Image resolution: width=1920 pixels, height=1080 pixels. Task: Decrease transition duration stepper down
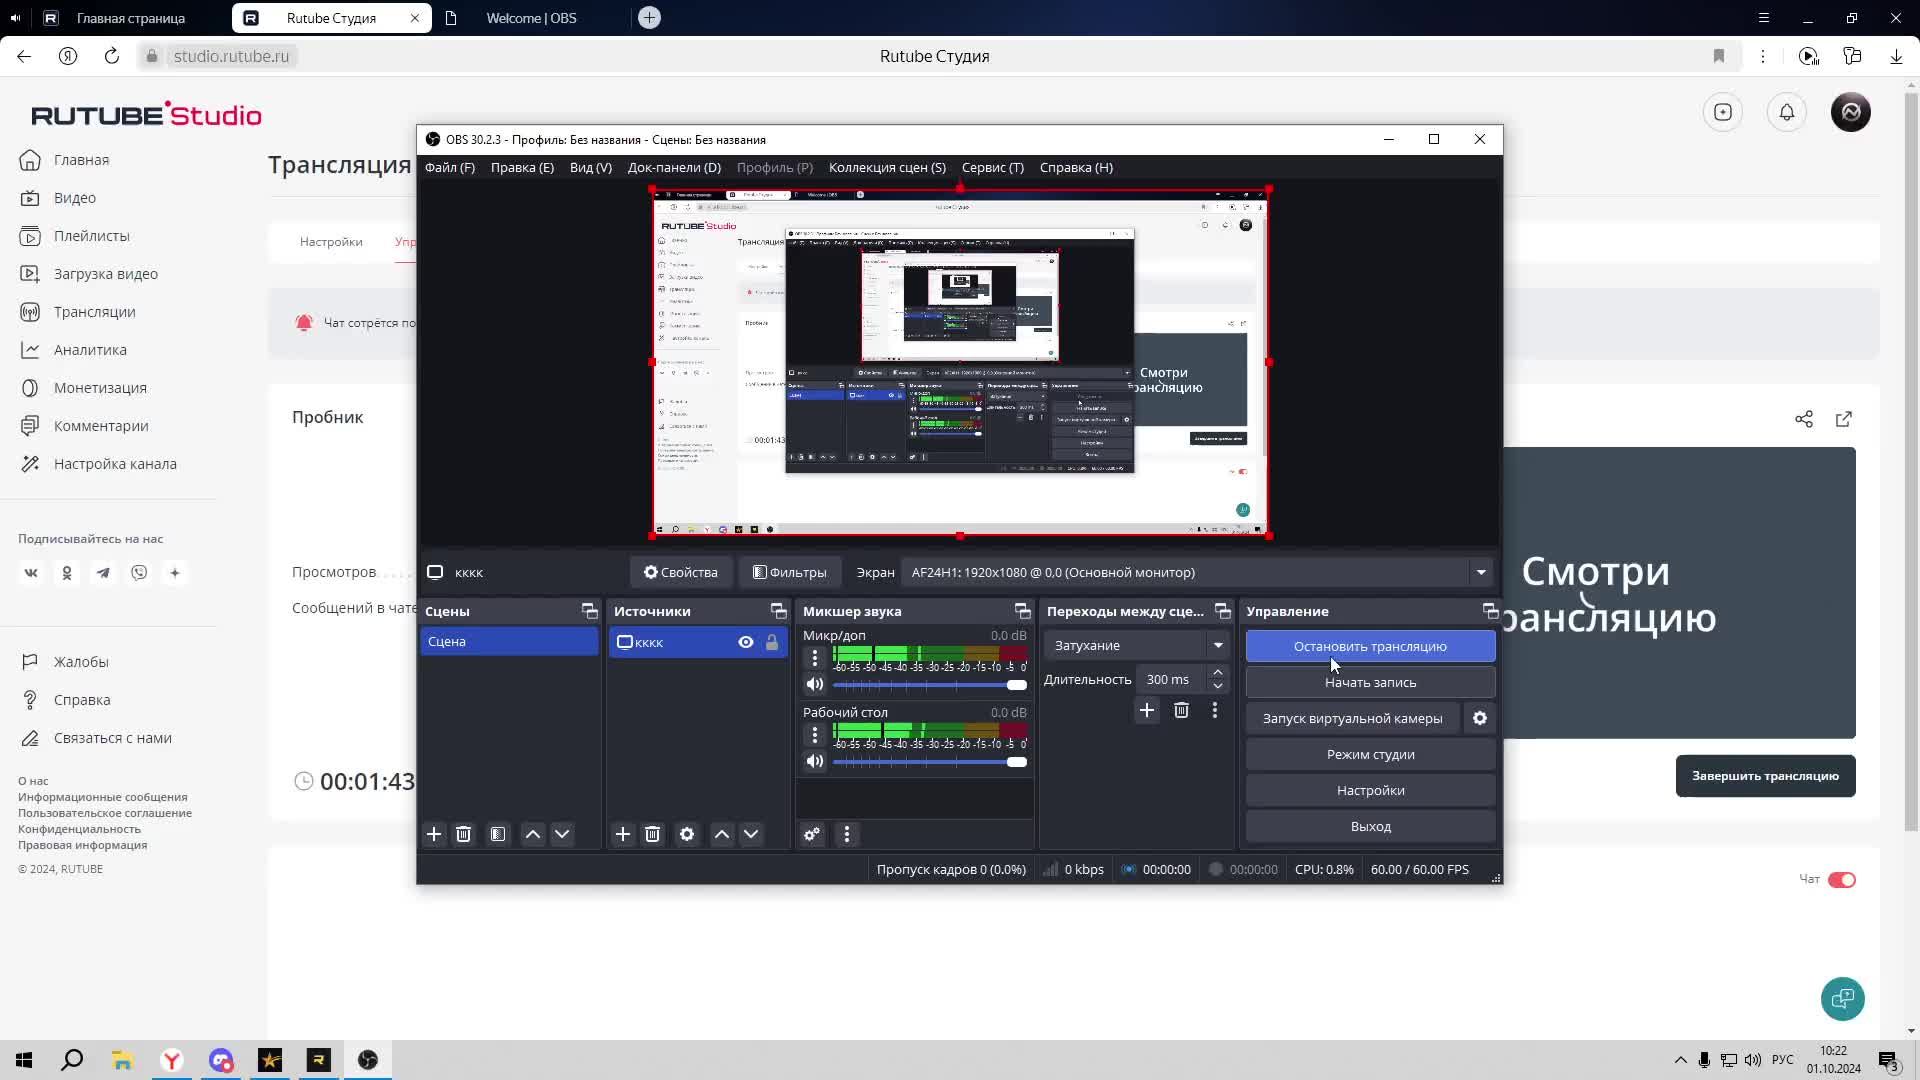pyautogui.click(x=1218, y=686)
